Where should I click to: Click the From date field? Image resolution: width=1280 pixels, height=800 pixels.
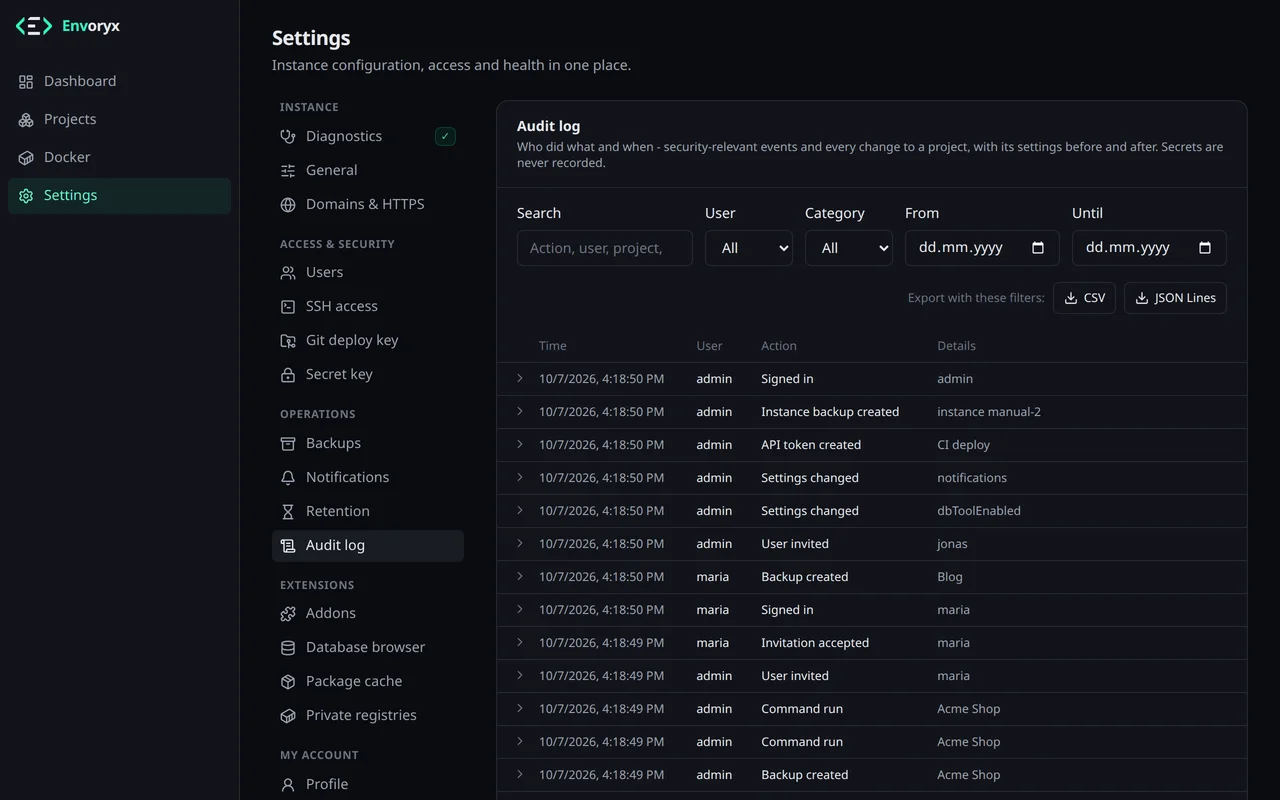[982, 248]
